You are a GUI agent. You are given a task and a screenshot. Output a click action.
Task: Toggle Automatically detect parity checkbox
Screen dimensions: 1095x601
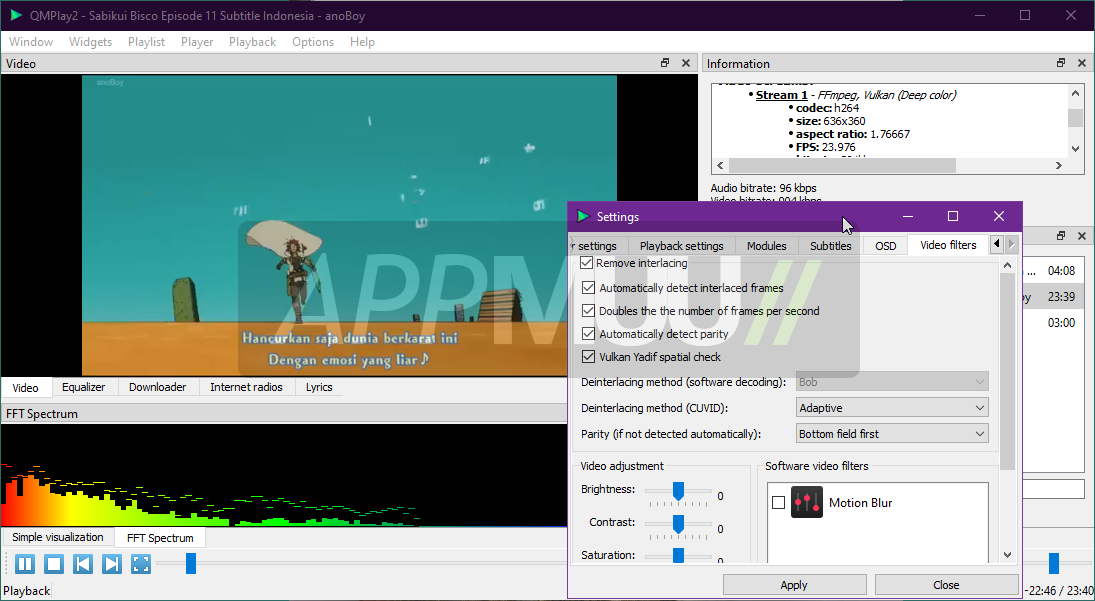589,334
